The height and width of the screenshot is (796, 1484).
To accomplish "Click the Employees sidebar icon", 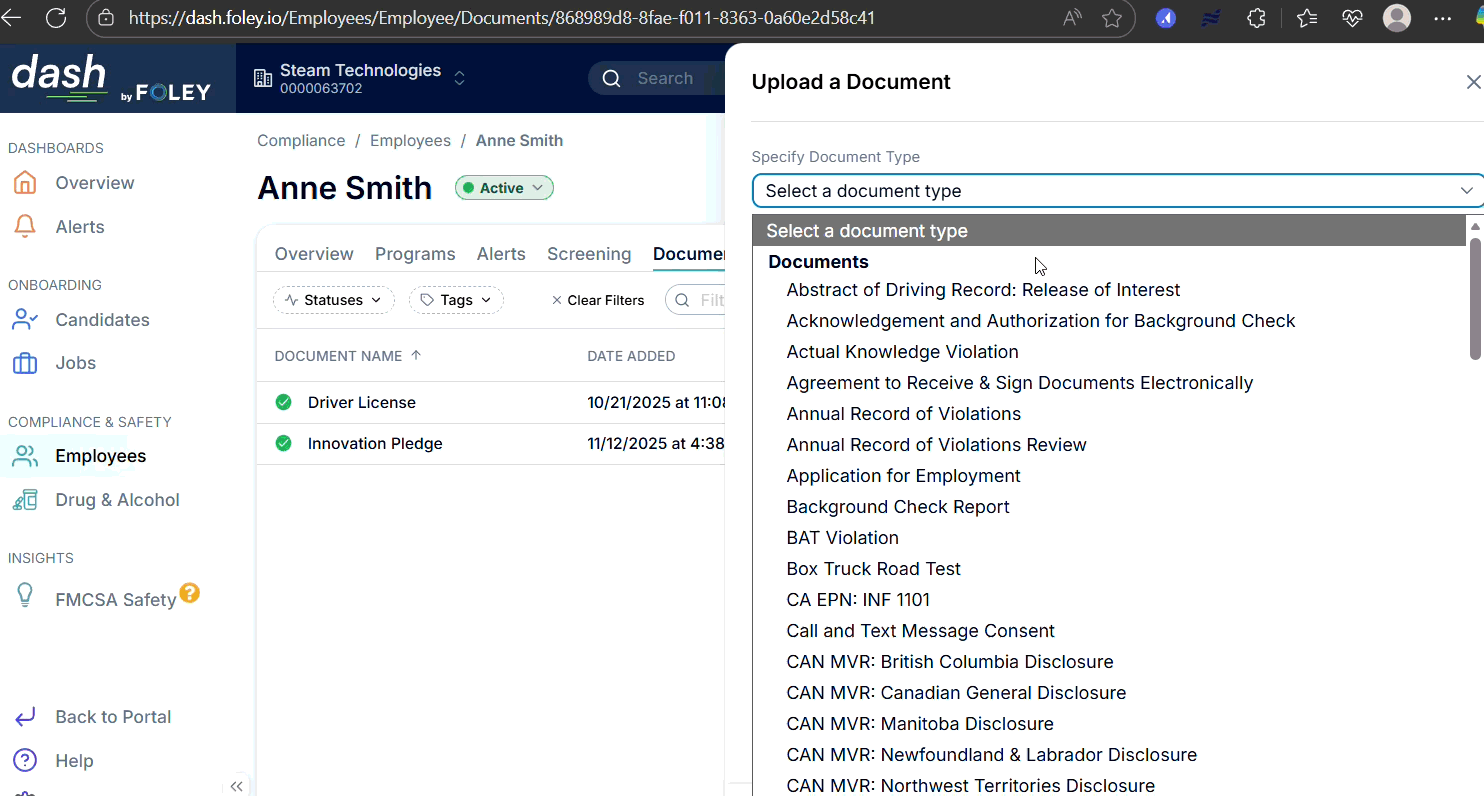I will (24, 456).
